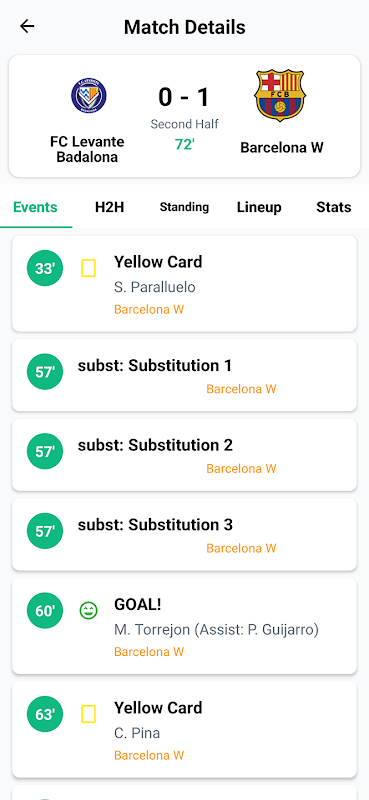Tap the Barcelona W label under GOAL!
The image size is (369, 800).
[149, 652]
